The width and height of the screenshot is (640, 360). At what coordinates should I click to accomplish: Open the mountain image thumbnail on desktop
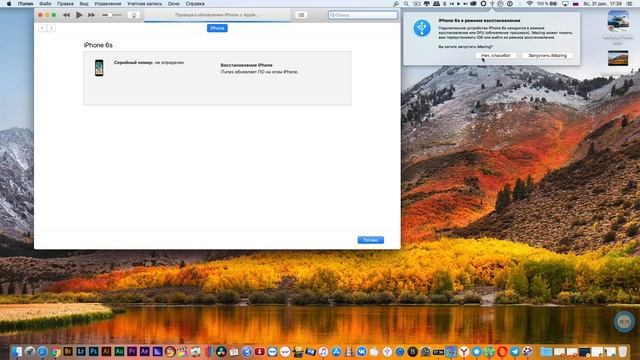tap(618, 58)
